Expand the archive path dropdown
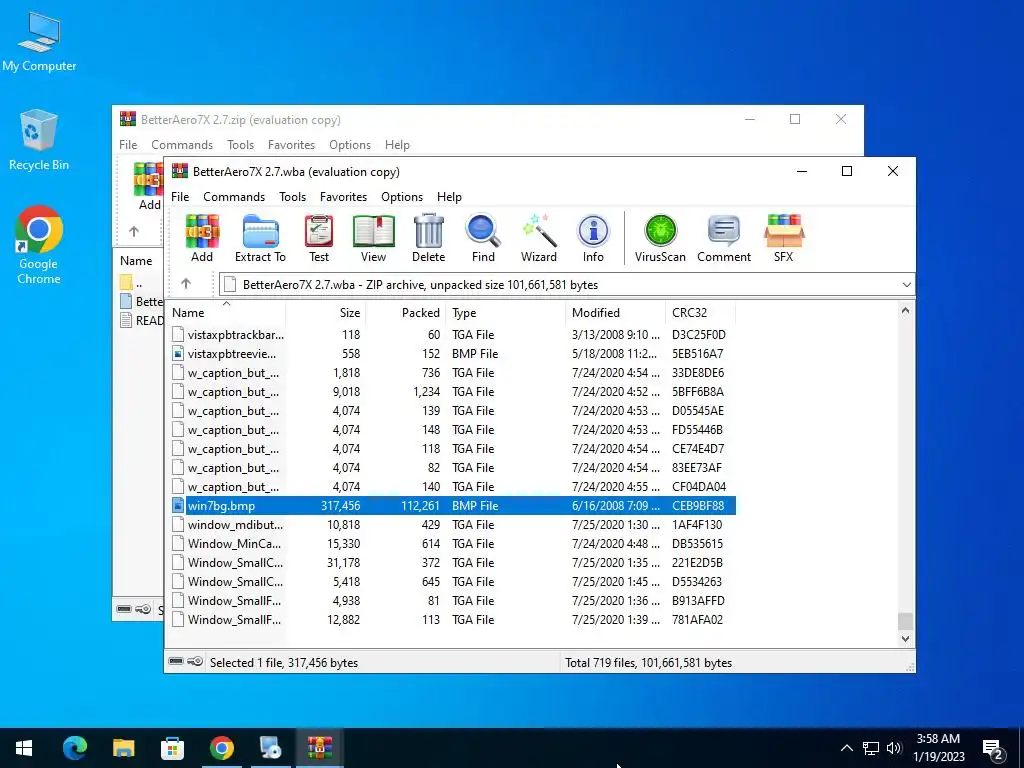The height and width of the screenshot is (768, 1024). [906, 285]
